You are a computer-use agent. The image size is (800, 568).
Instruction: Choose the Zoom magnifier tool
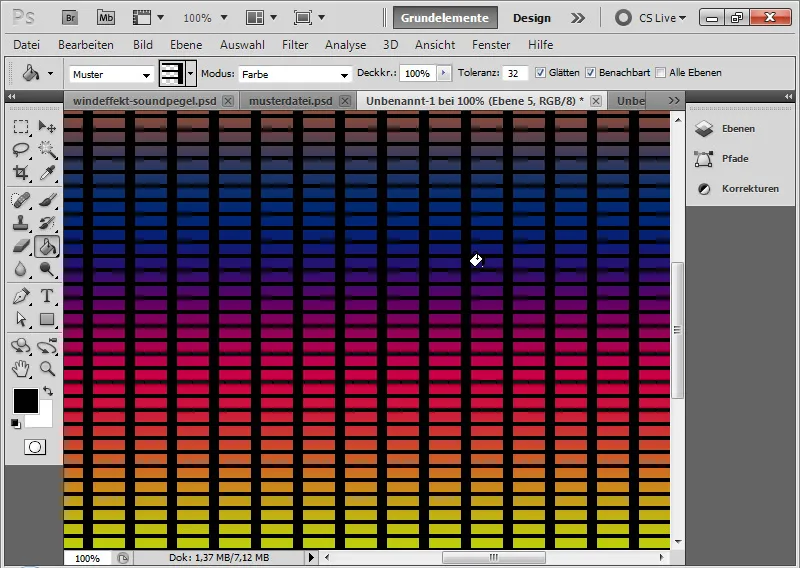47,368
